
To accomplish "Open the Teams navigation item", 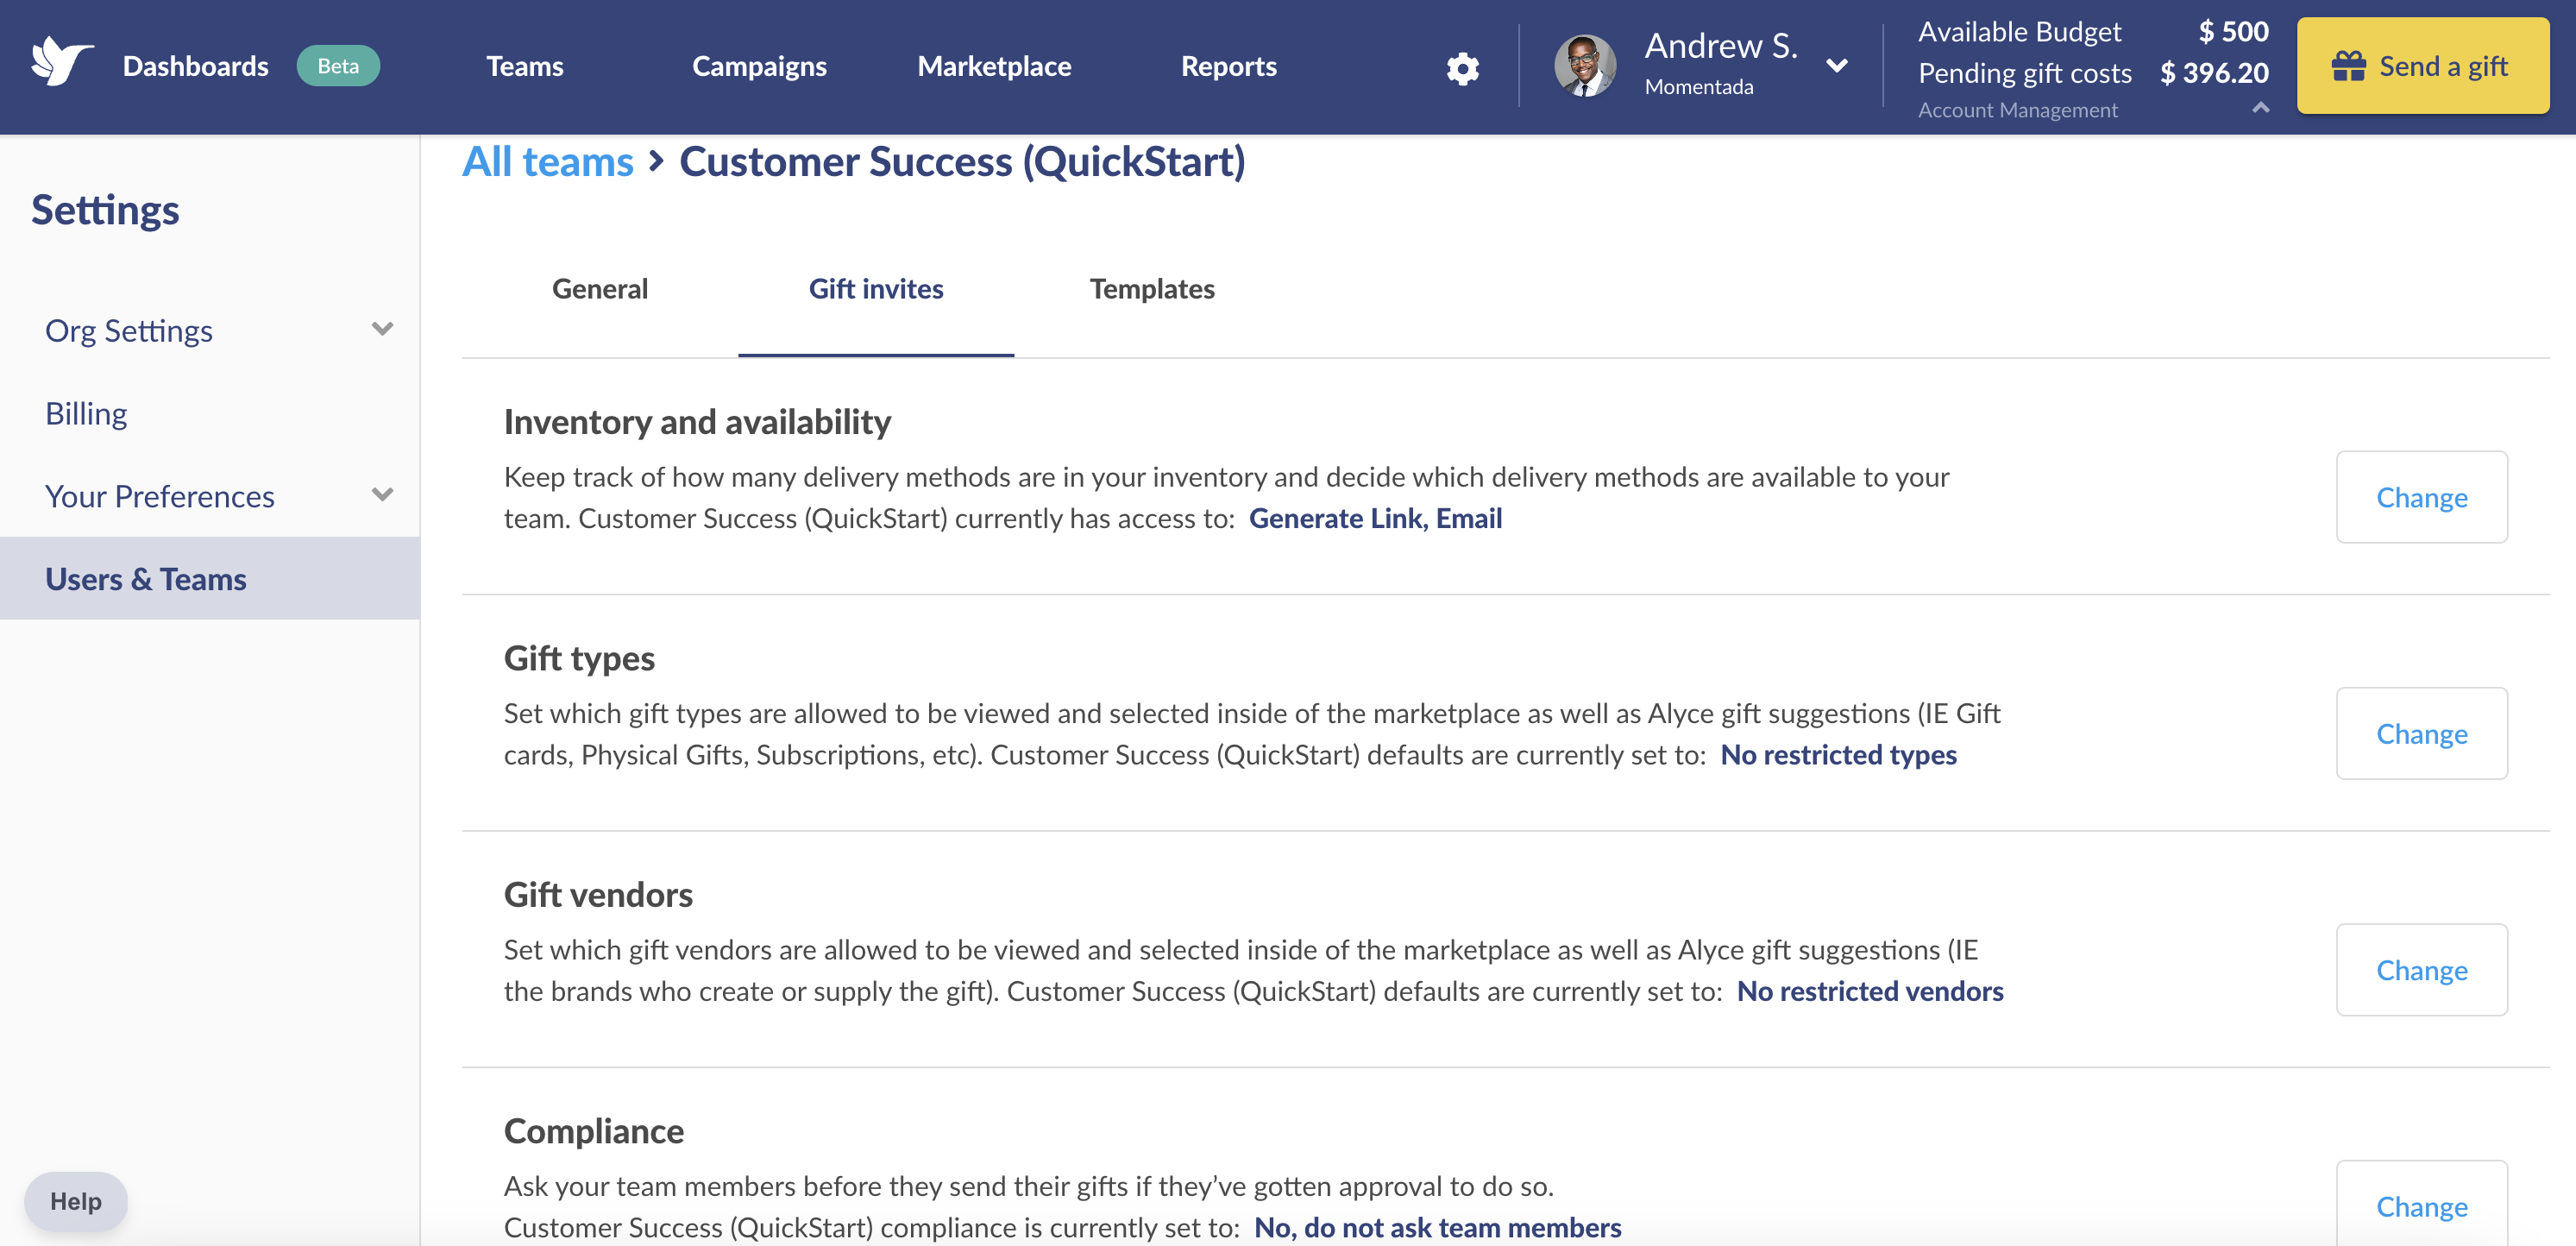I will coord(524,66).
